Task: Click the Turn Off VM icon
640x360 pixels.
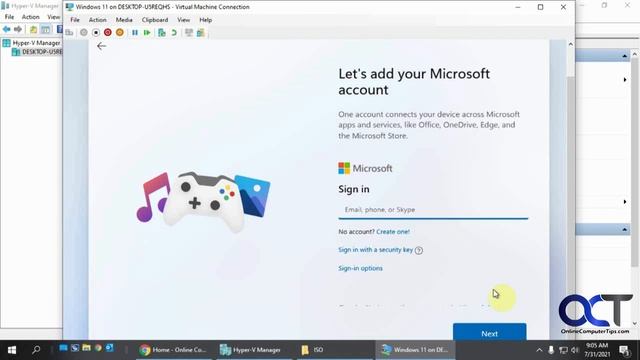Action: [96, 33]
